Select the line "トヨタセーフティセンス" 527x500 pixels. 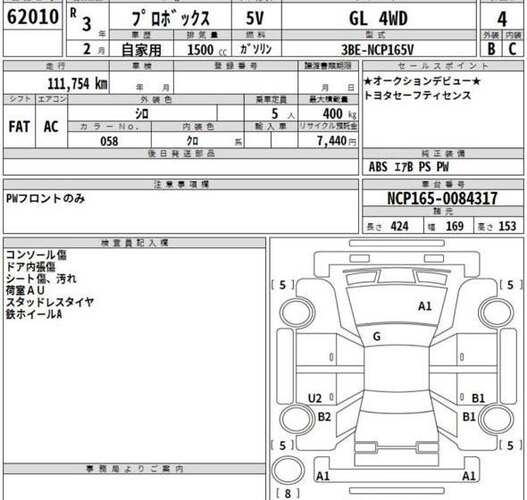click(x=417, y=95)
